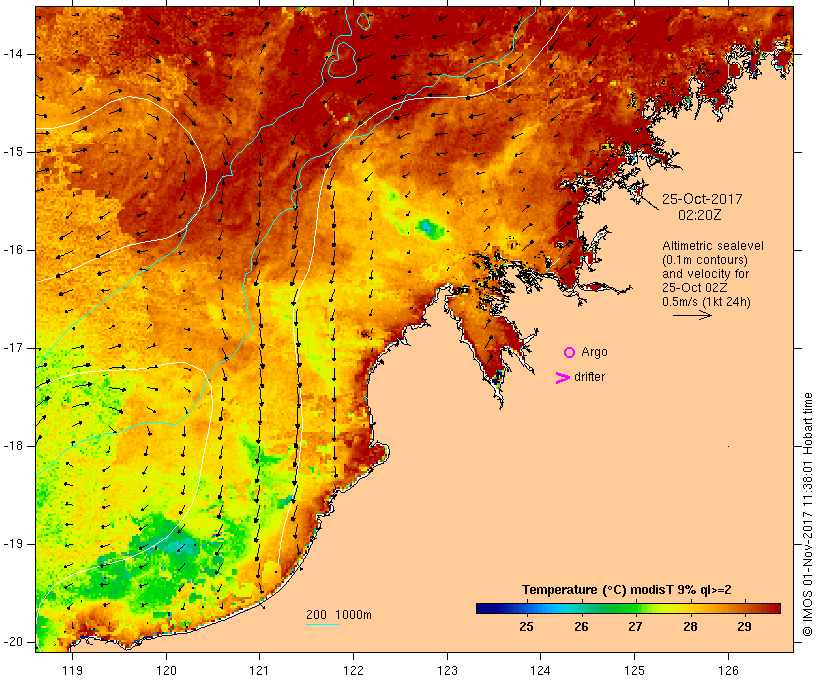This screenshot has height=680, width=820.
Task: Click latitude axis label -20
Action: [13, 642]
